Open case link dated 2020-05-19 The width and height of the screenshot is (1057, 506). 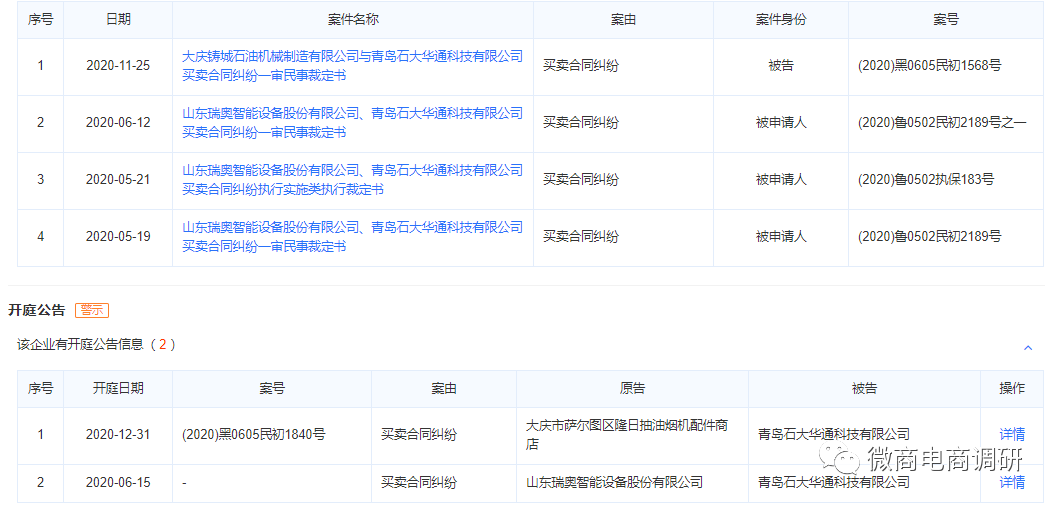pos(352,237)
